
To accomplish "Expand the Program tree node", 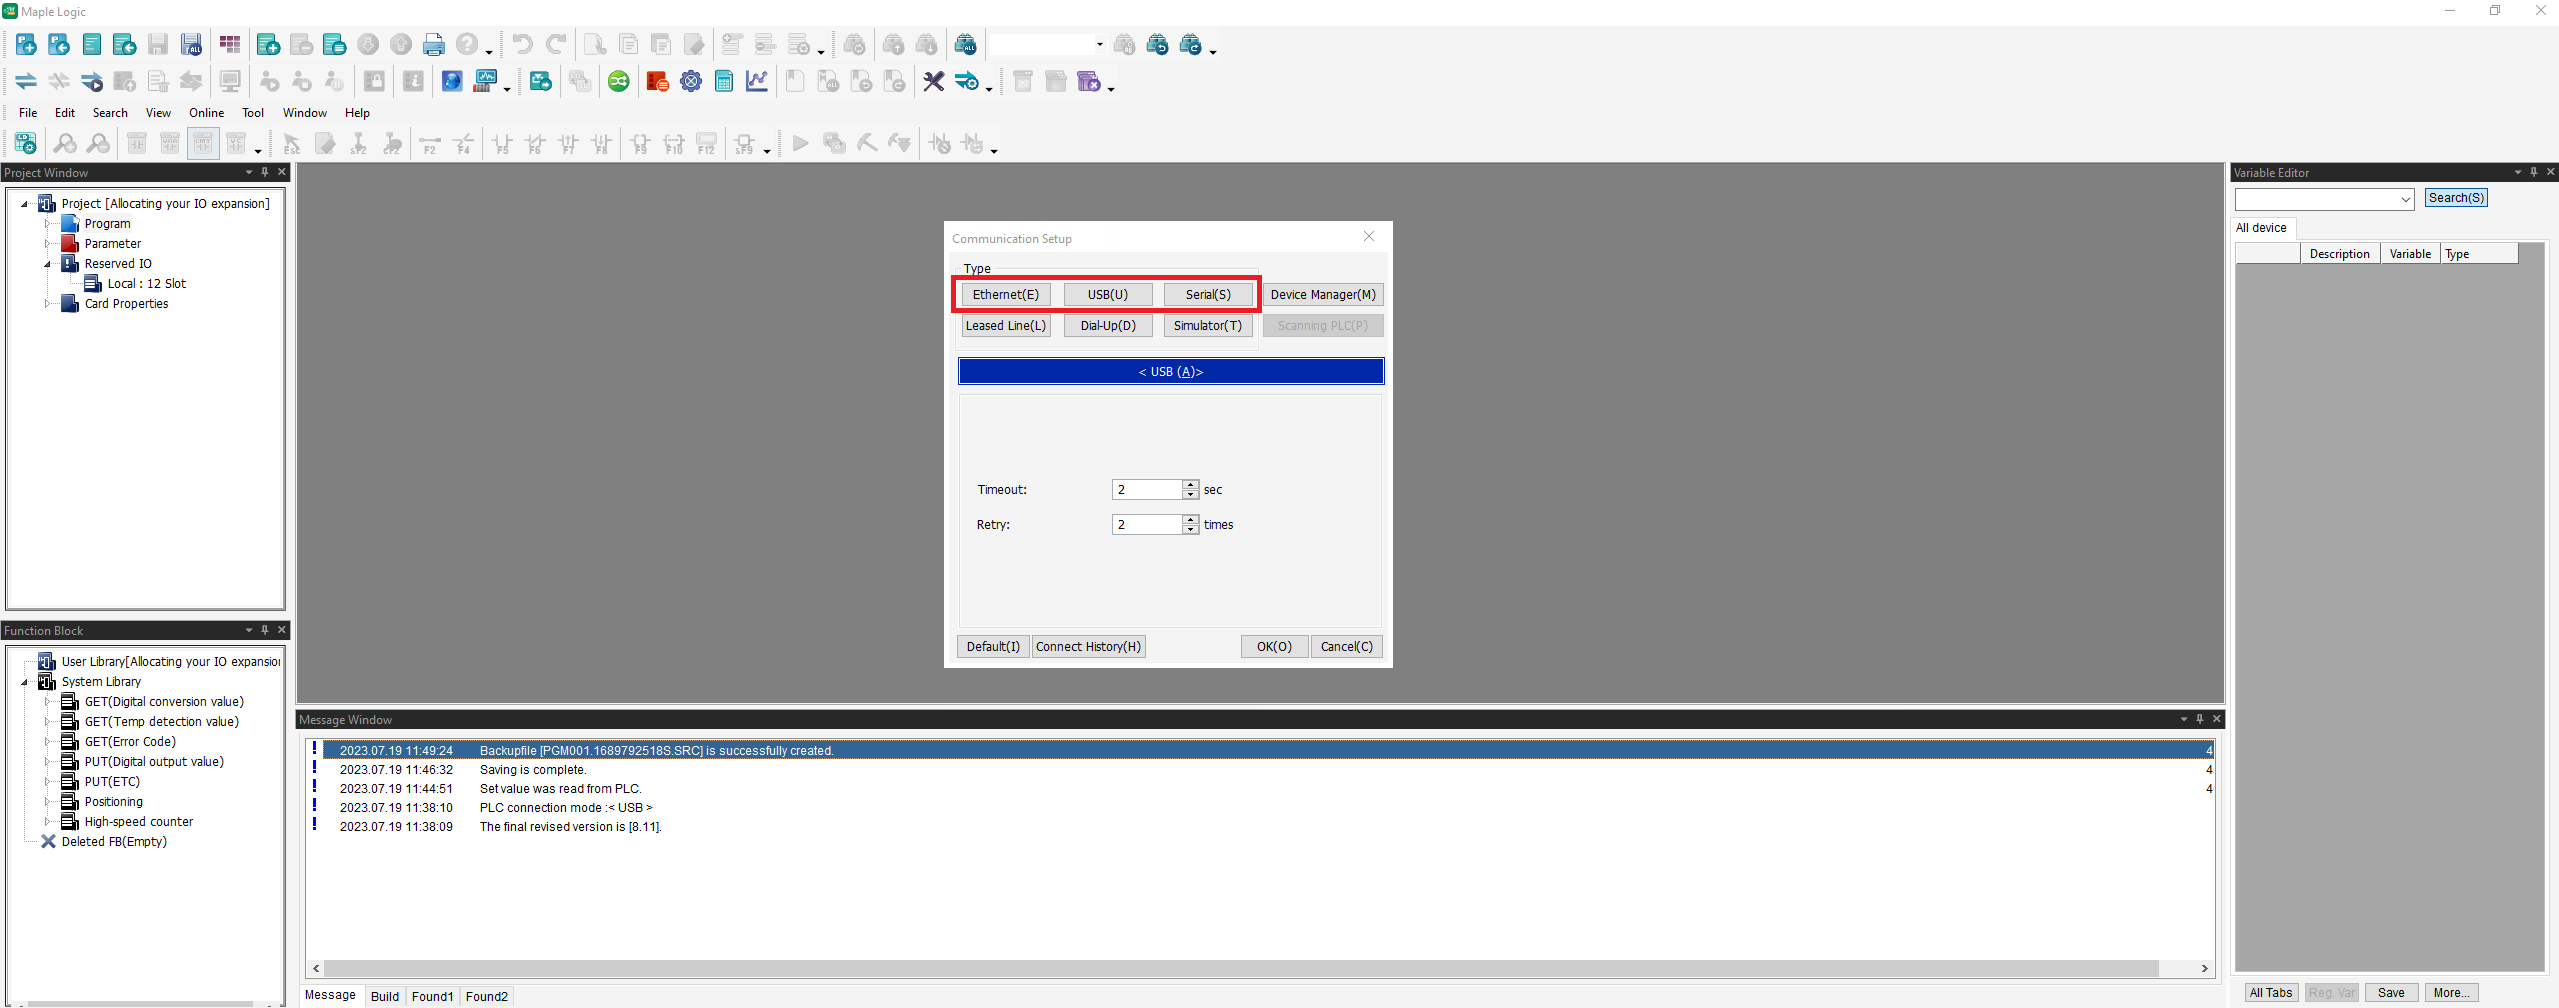I will pyautogui.click(x=47, y=224).
